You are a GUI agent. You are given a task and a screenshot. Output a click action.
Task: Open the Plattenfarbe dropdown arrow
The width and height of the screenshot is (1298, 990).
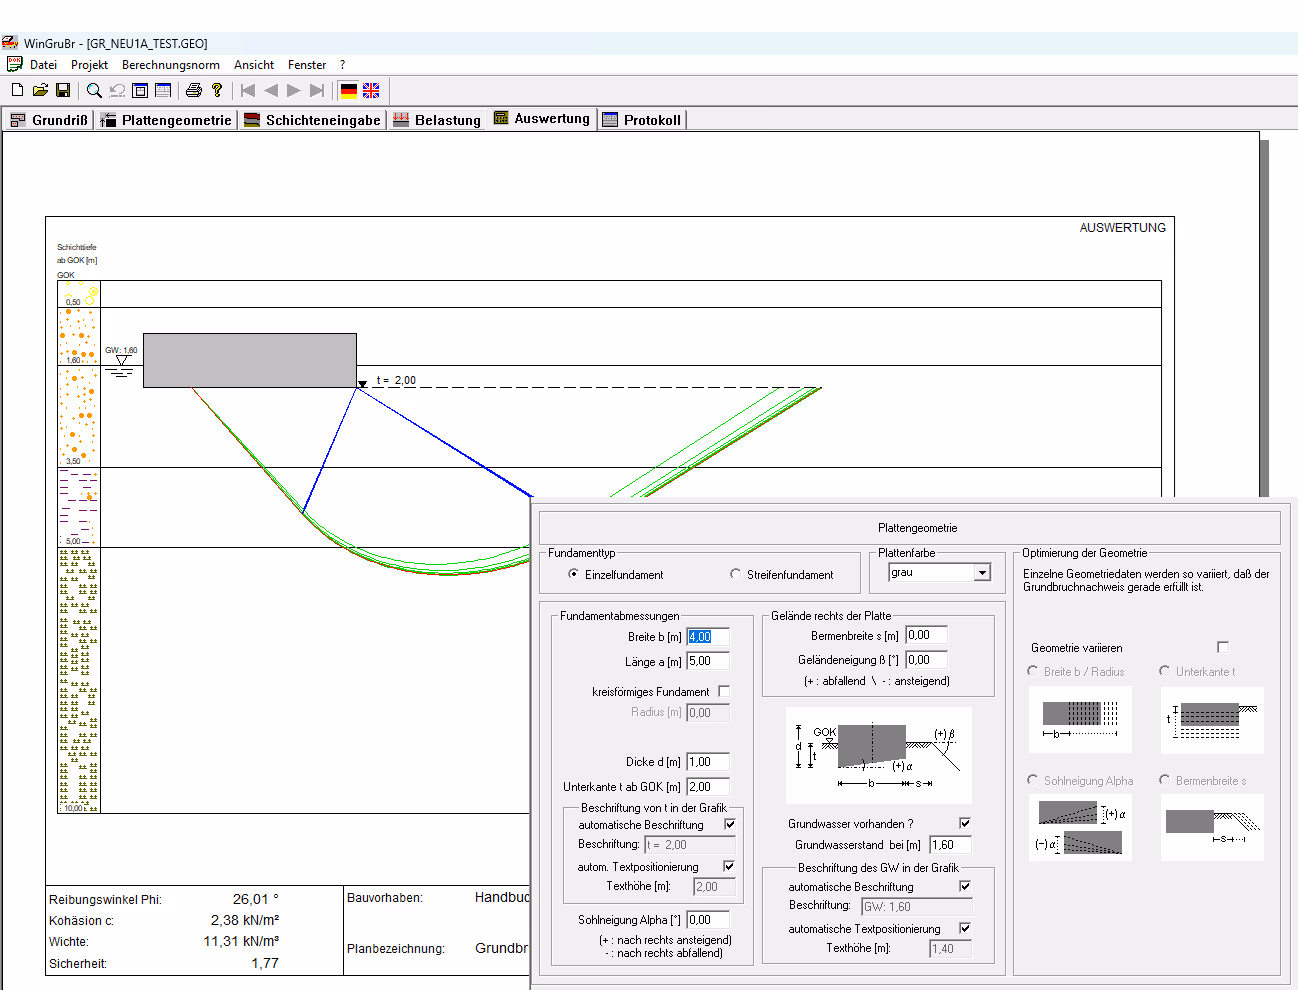[x=982, y=573]
